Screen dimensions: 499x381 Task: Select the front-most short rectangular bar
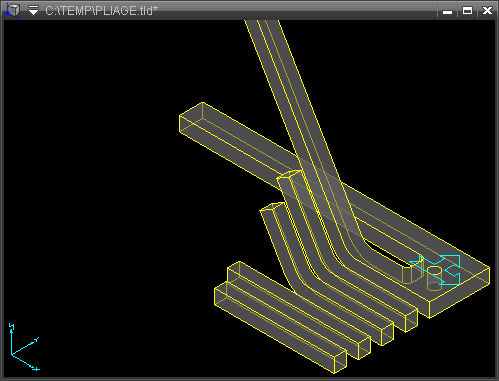(x=280, y=327)
